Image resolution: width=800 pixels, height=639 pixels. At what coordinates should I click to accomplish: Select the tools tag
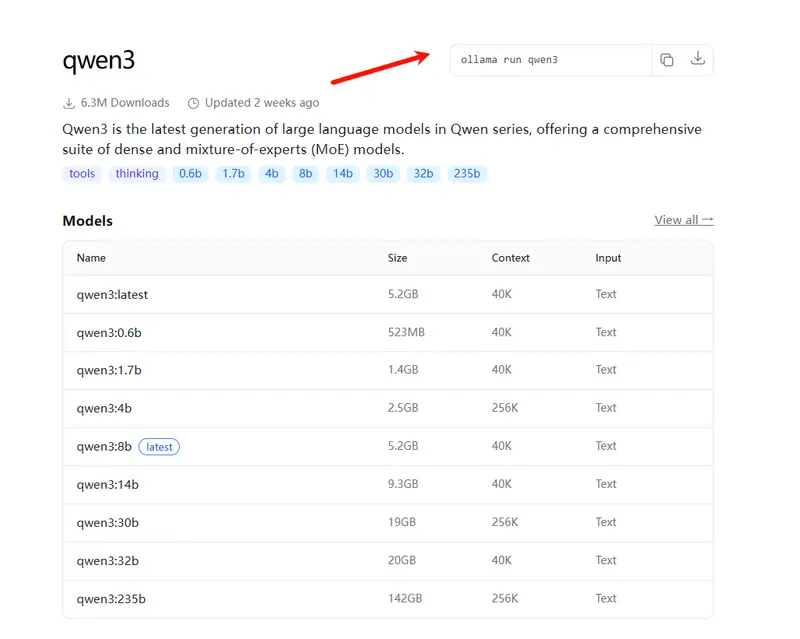[x=82, y=174]
